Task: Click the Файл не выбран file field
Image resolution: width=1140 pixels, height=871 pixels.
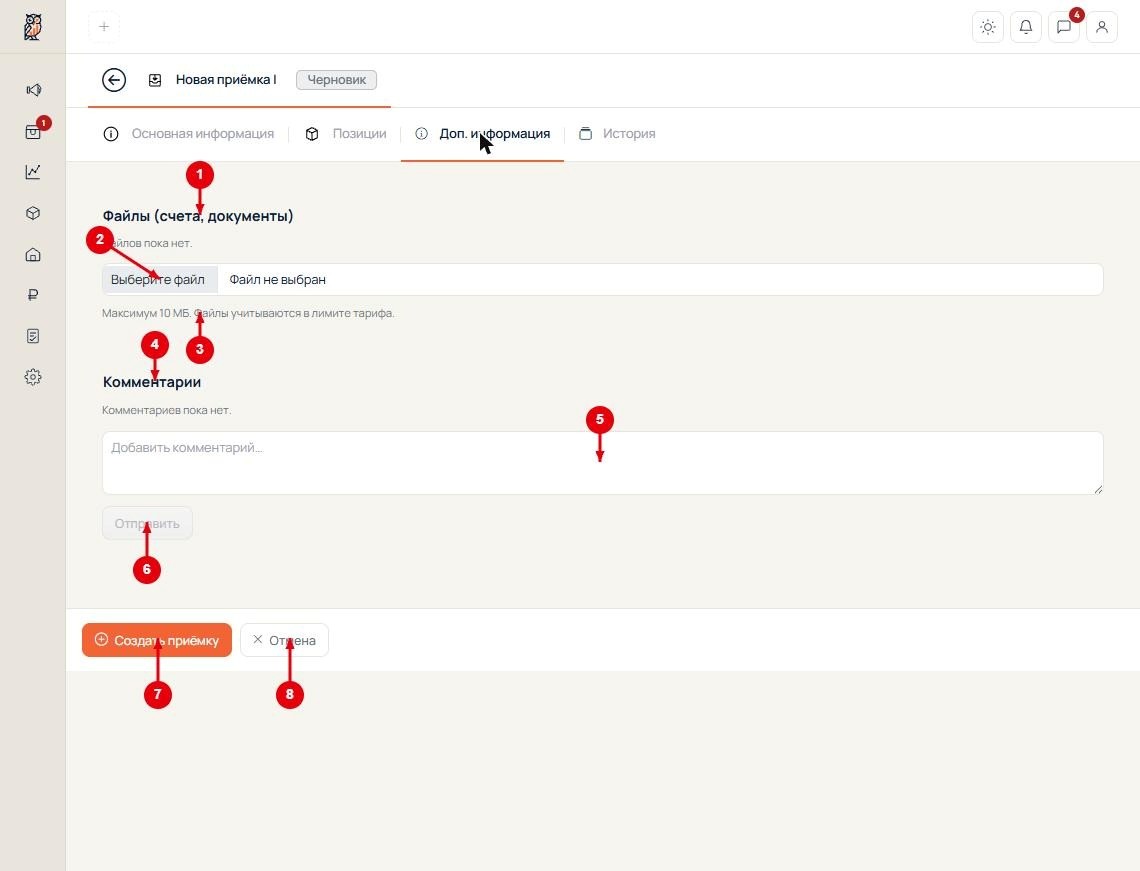Action: click(x=603, y=280)
